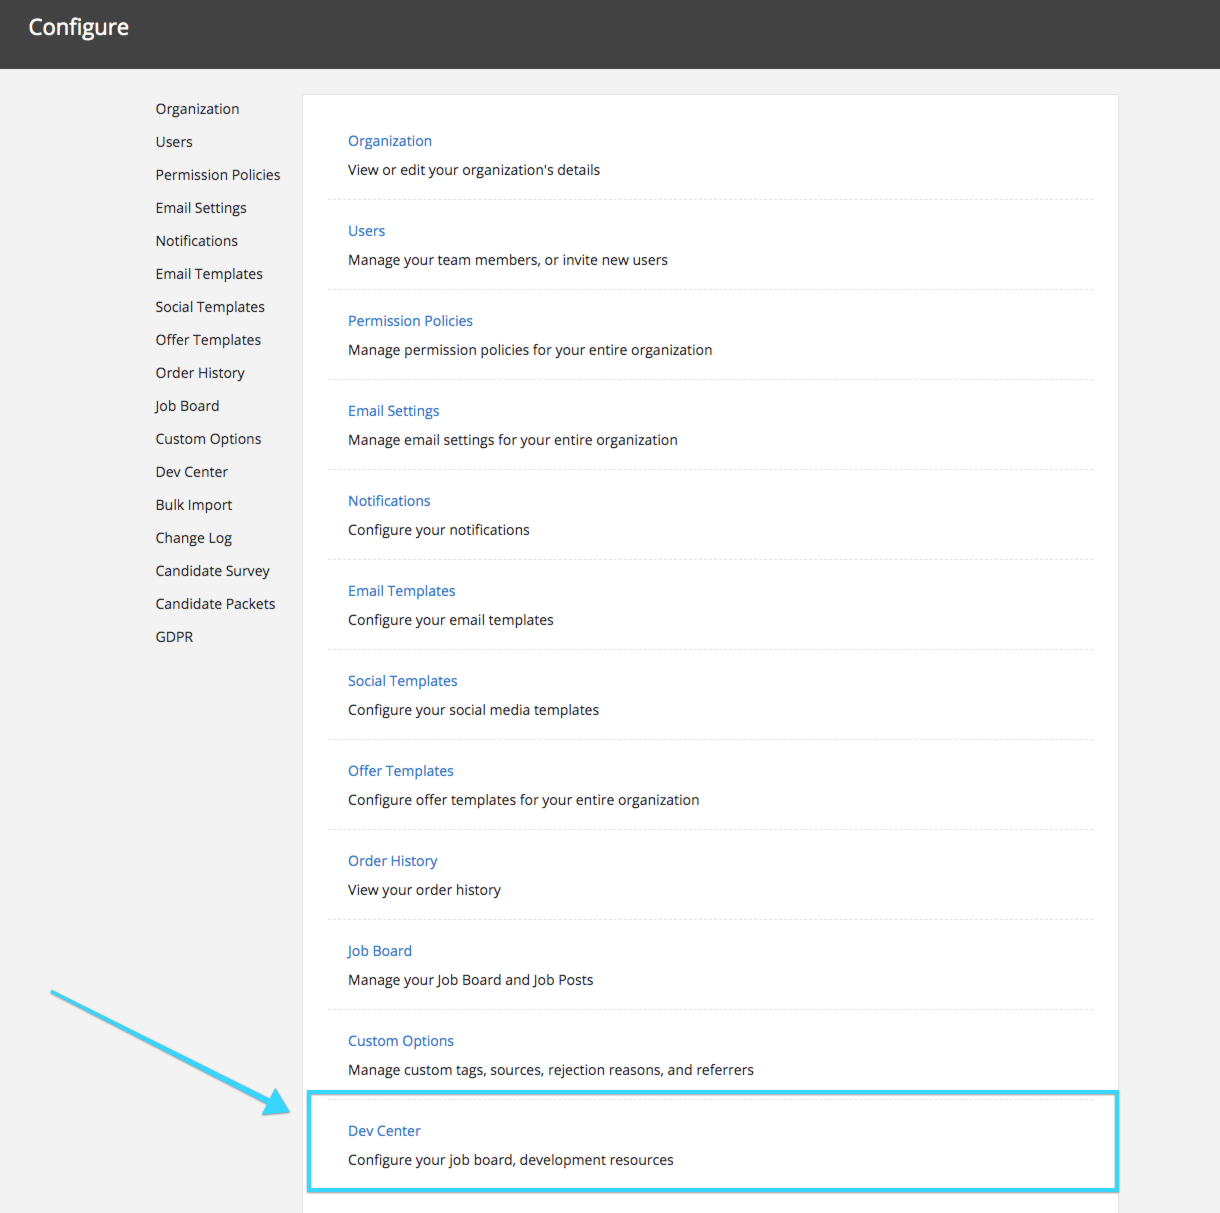The height and width of the screenshot is (1213, 1220).
Task: Click the Order History heading link
Action: click(393, 861)
